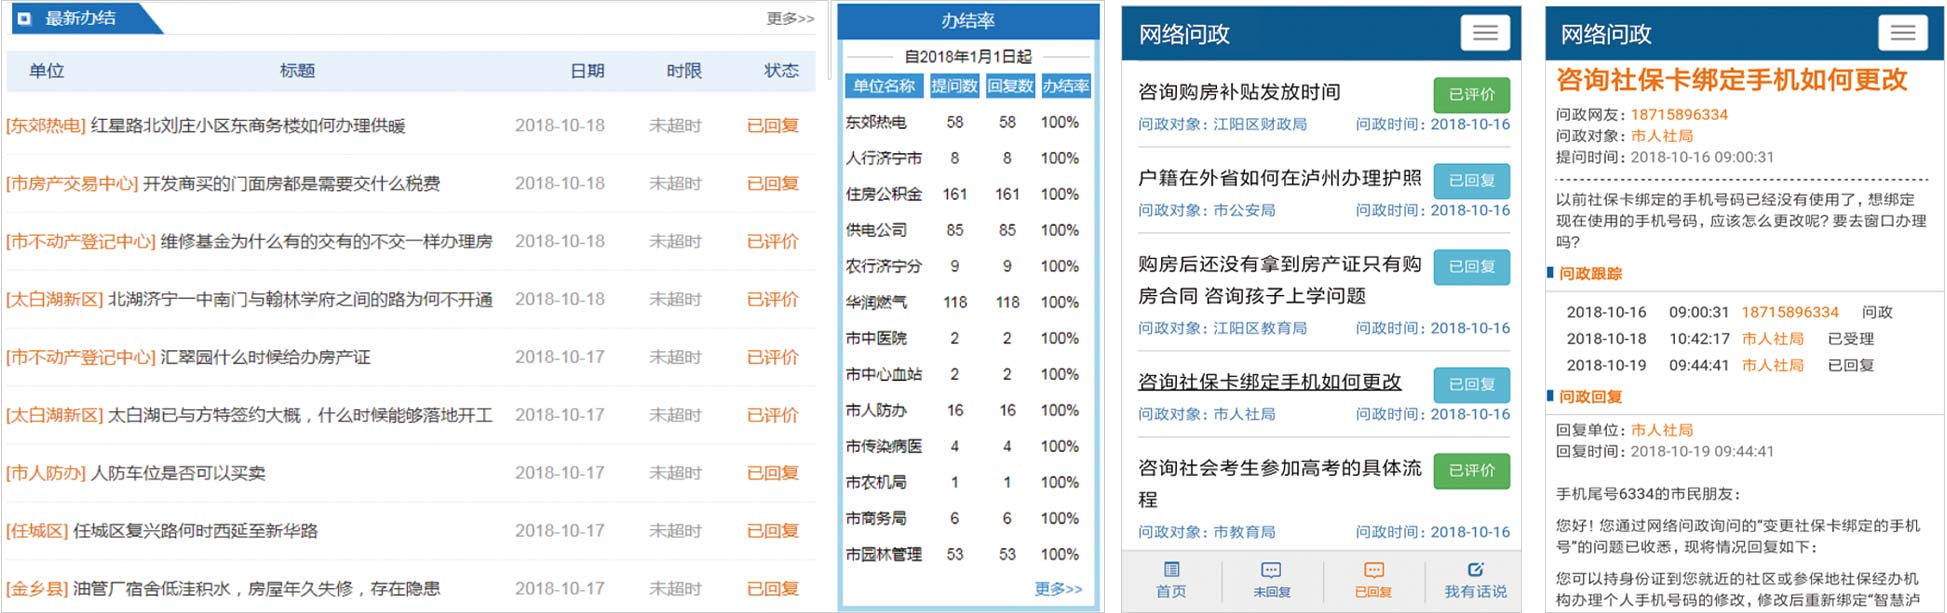1947x613 pixels.
Task: Click the square icon beside 最新办结
Action: [24, 19]
